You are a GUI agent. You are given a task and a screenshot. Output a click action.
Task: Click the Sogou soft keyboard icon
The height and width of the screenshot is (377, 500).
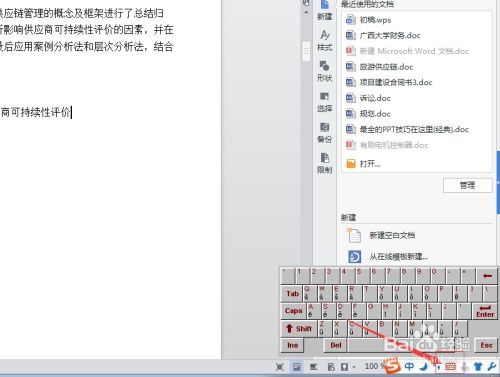click(x=450, y=367)
